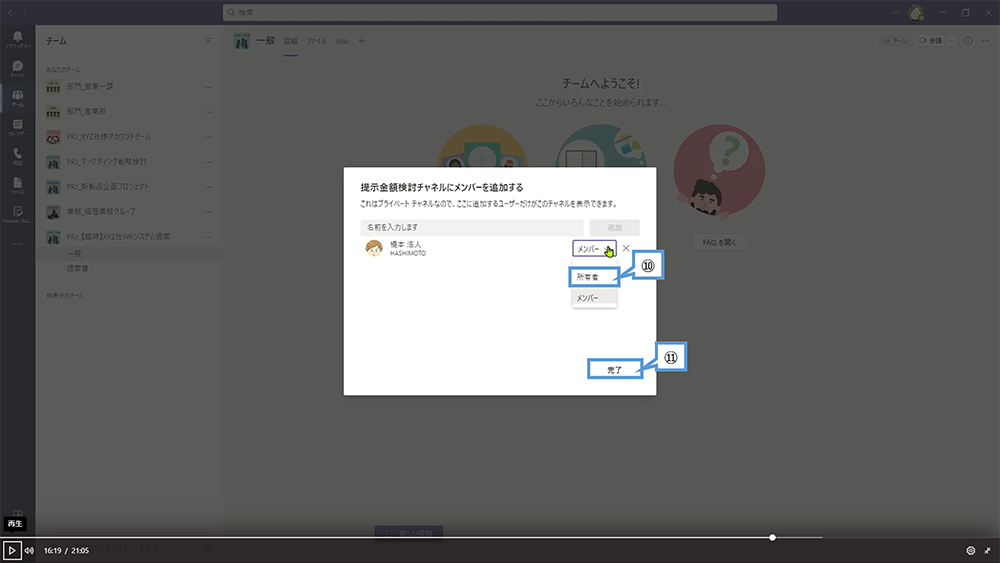
Task: Open settings ellipsis next to avatar
Action: pyautogui.click(x=895, y=12)
